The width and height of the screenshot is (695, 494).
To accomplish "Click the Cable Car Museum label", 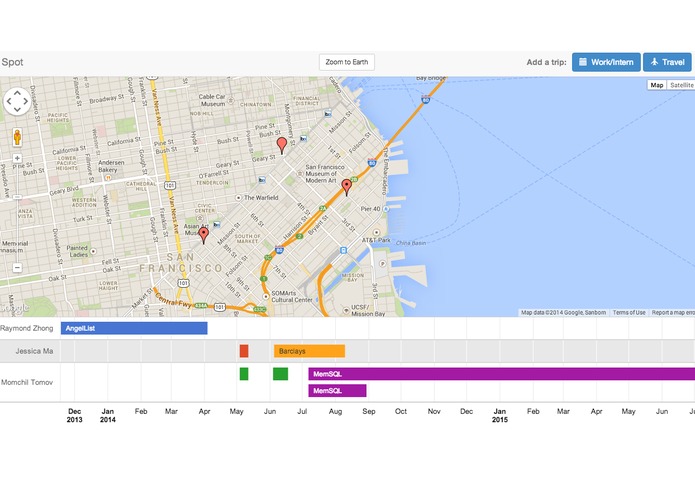I will [x=212, y=100].
